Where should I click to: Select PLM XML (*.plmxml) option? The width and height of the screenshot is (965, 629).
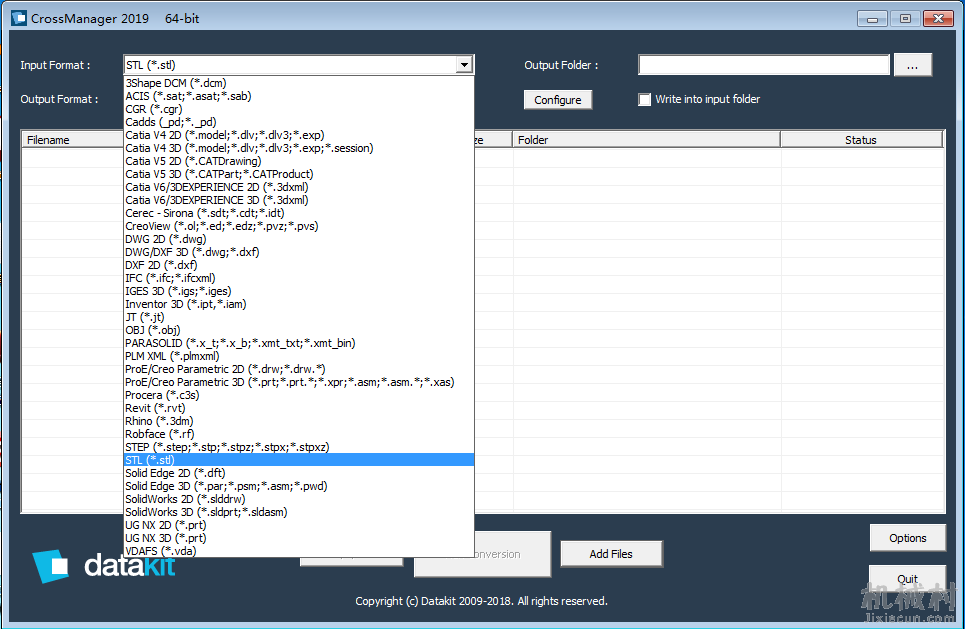point(299,356)
